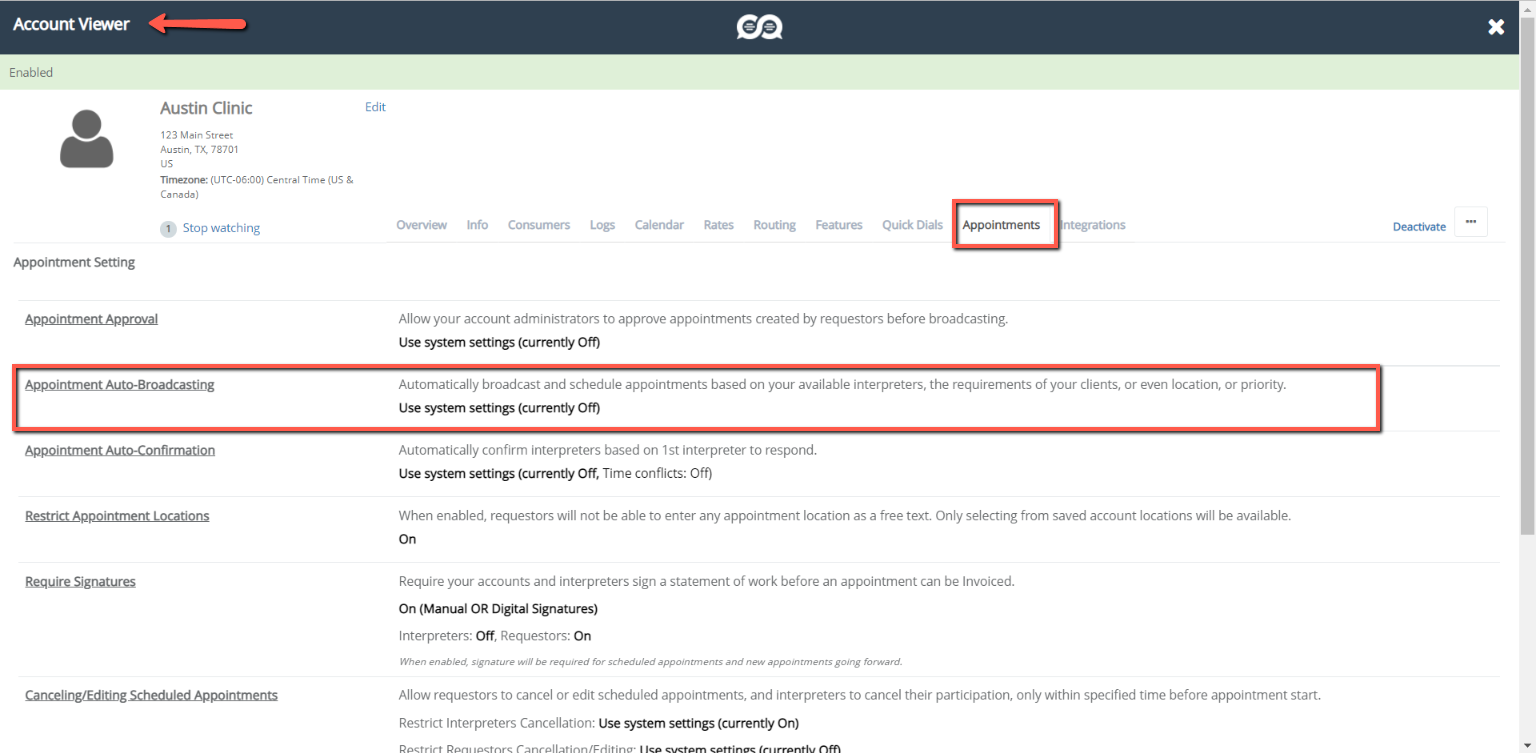
Task: Open the Calendar tab
Action: 659,225
